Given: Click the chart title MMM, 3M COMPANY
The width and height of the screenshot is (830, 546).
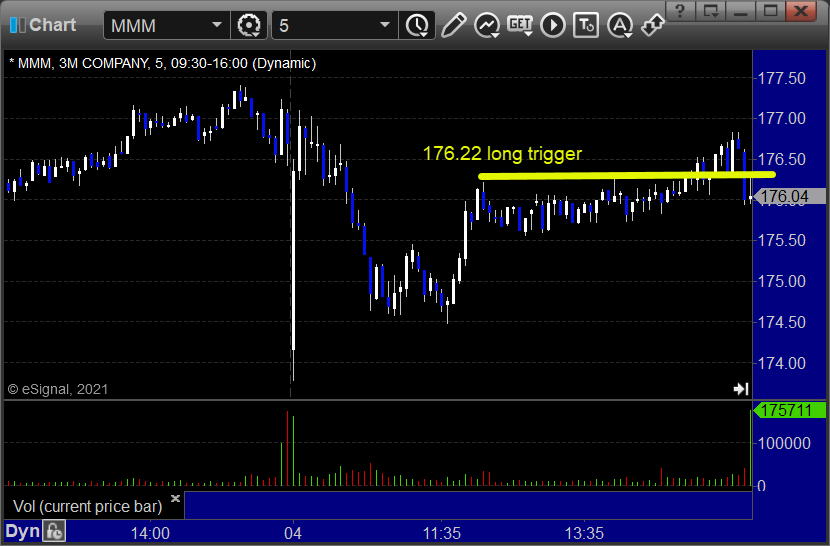Looking at the screenshot, I should (x=162, y=63).
